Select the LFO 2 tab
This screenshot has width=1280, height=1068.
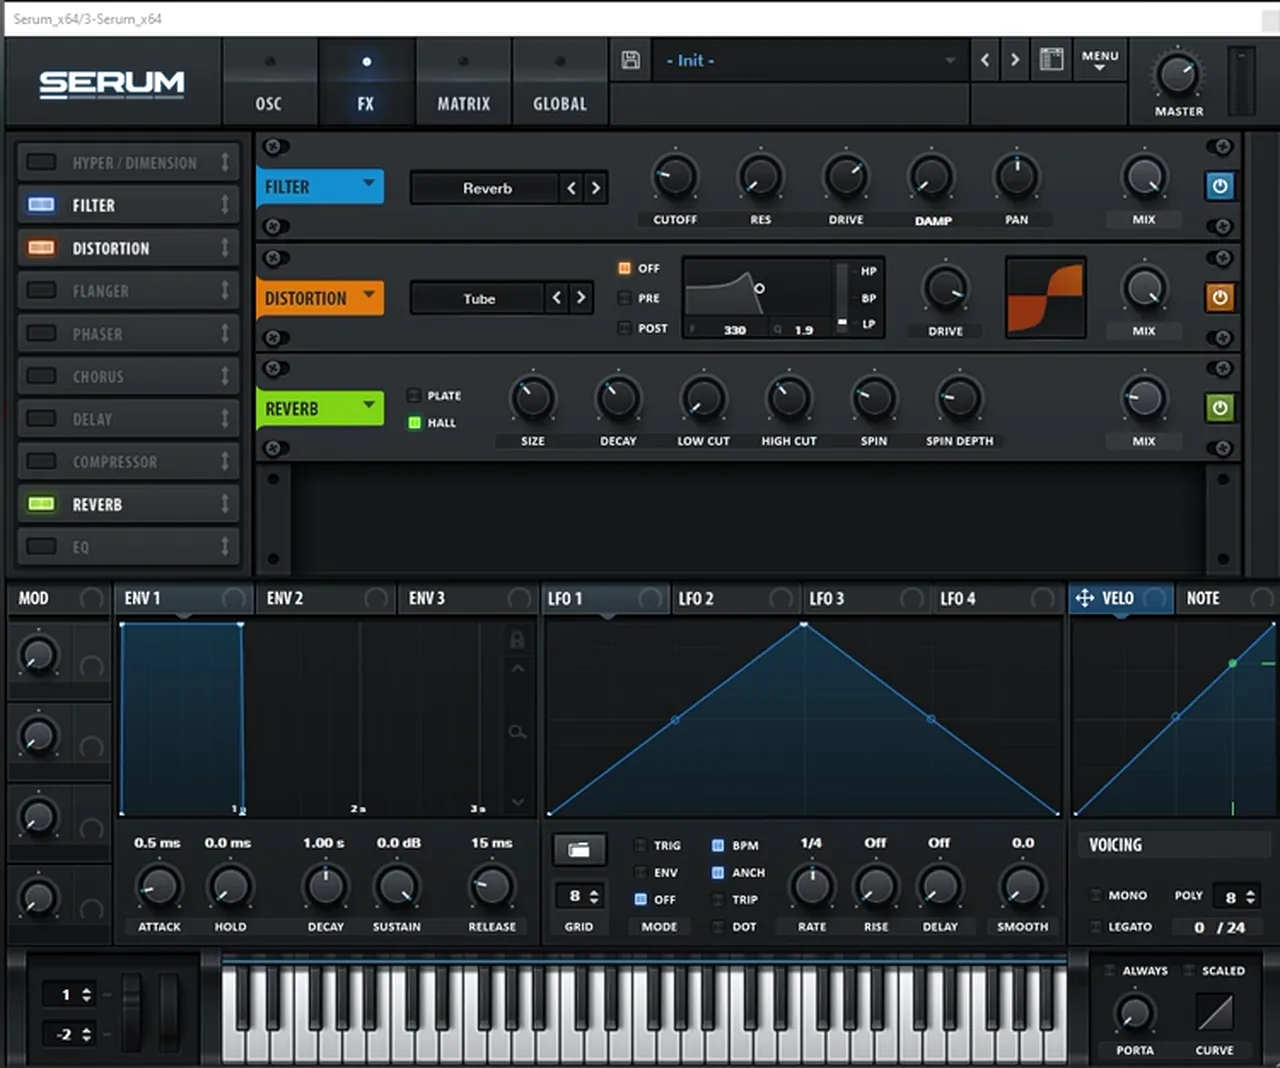(734, 598)
